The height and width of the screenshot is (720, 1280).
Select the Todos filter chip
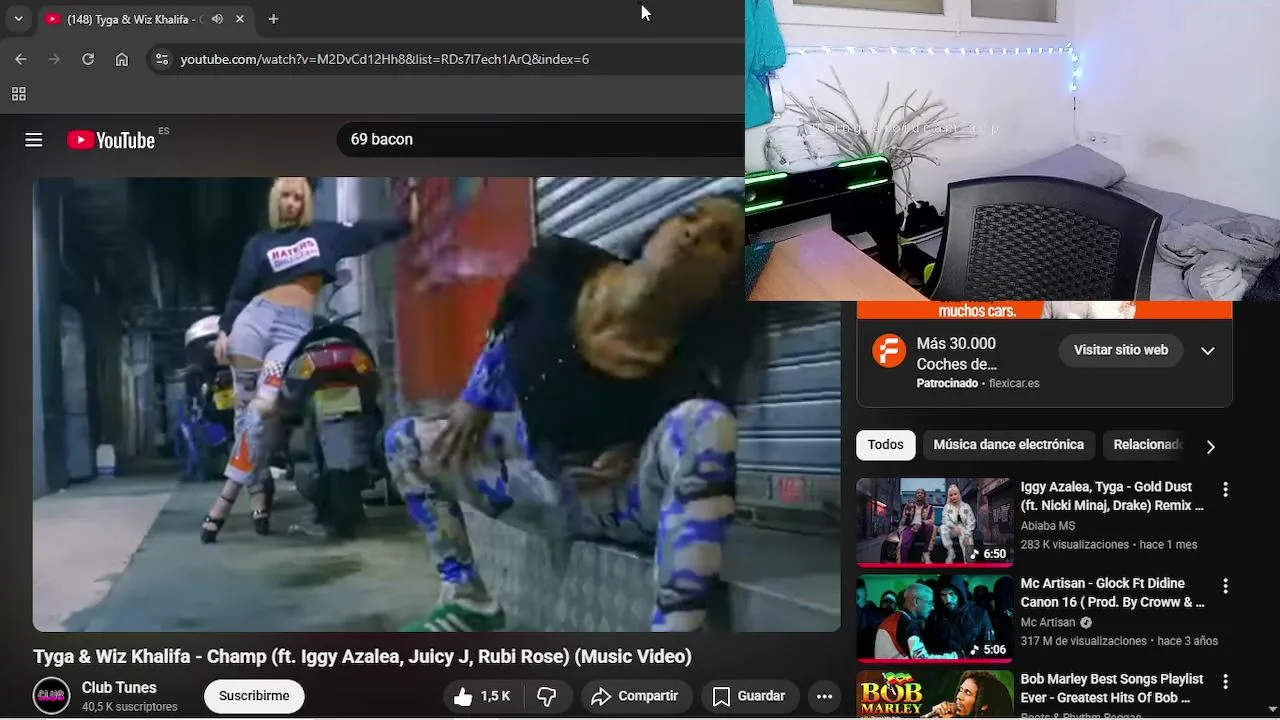pos(885,445)
